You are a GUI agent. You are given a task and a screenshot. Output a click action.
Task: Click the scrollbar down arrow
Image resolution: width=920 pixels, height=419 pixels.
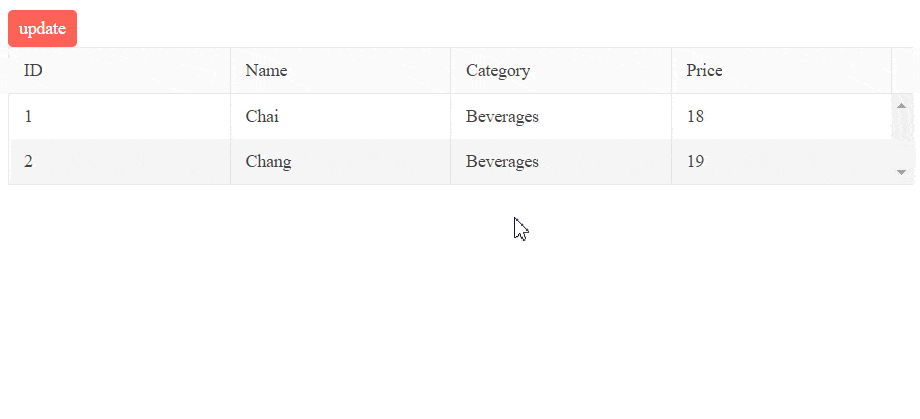click(902, 172)
